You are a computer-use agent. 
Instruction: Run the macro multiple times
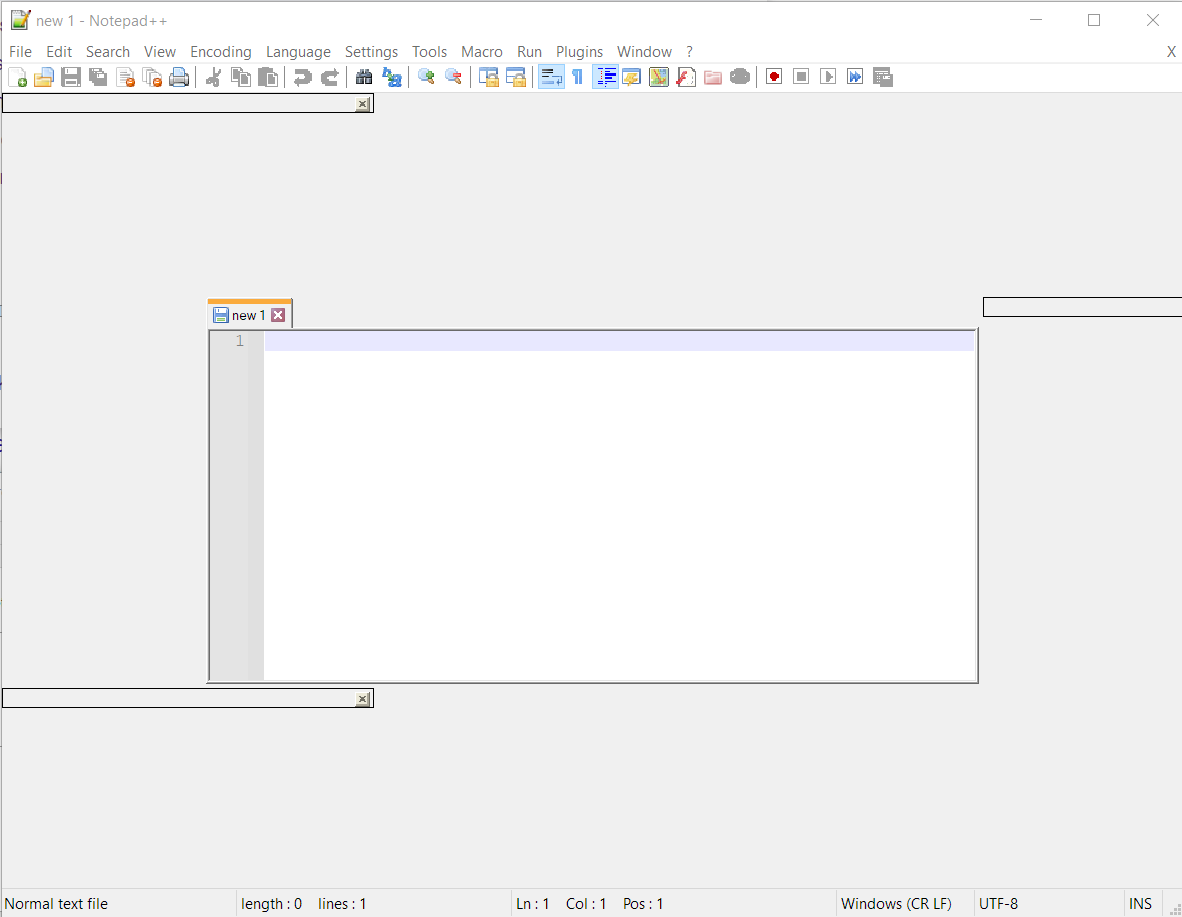click(855, 77)
